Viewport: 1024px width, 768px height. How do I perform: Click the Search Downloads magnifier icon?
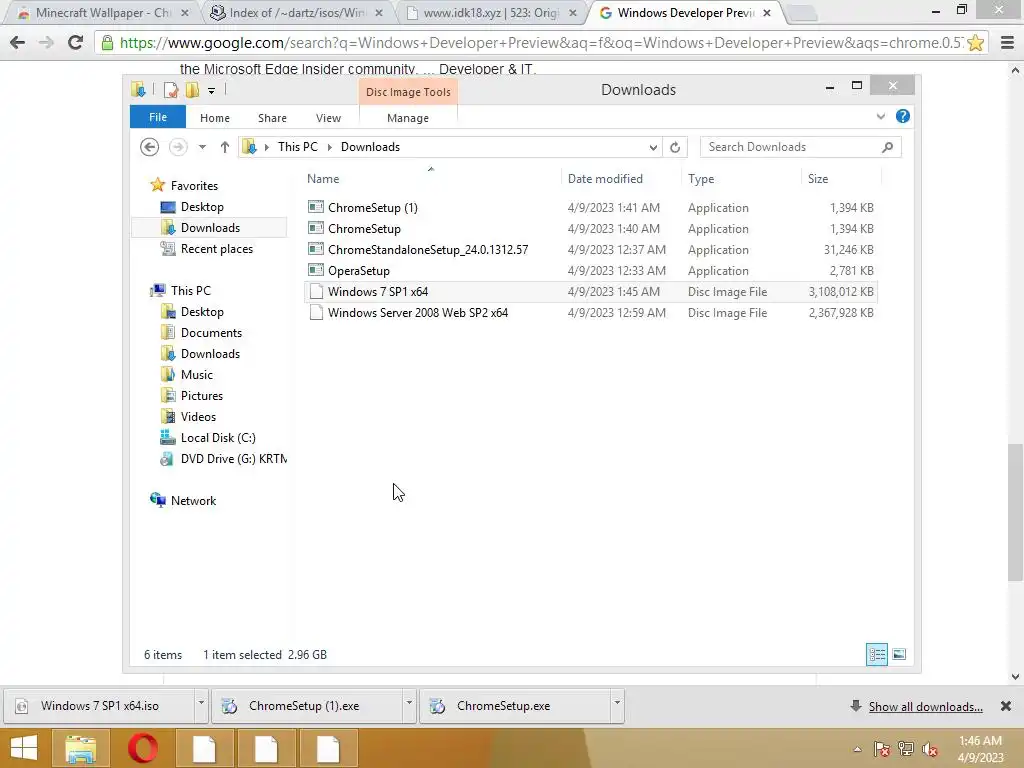pos(888,147)
